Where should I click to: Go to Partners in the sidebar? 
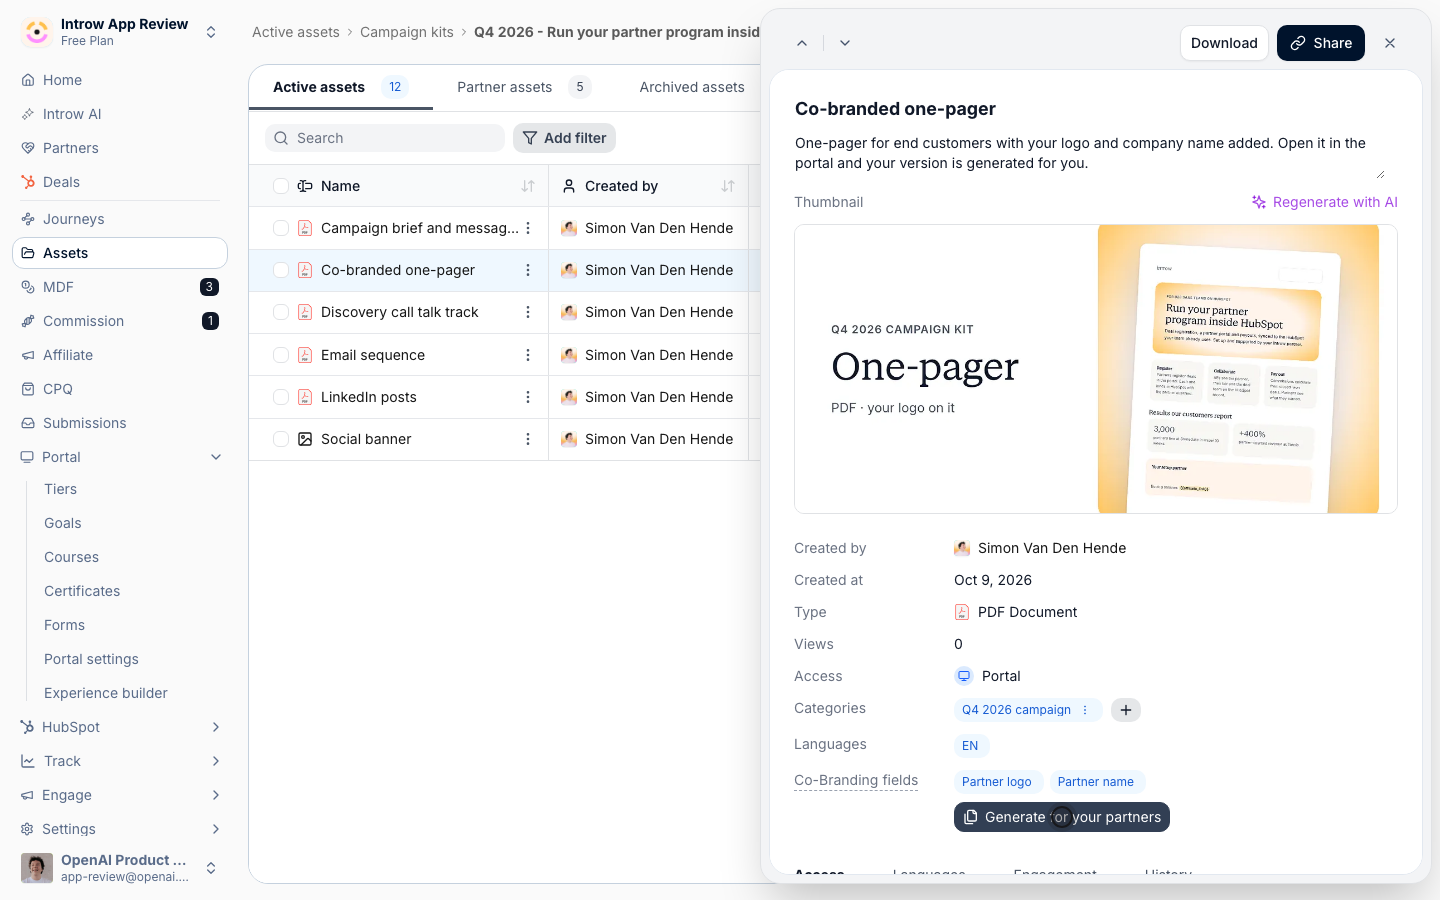pos(120,148)
